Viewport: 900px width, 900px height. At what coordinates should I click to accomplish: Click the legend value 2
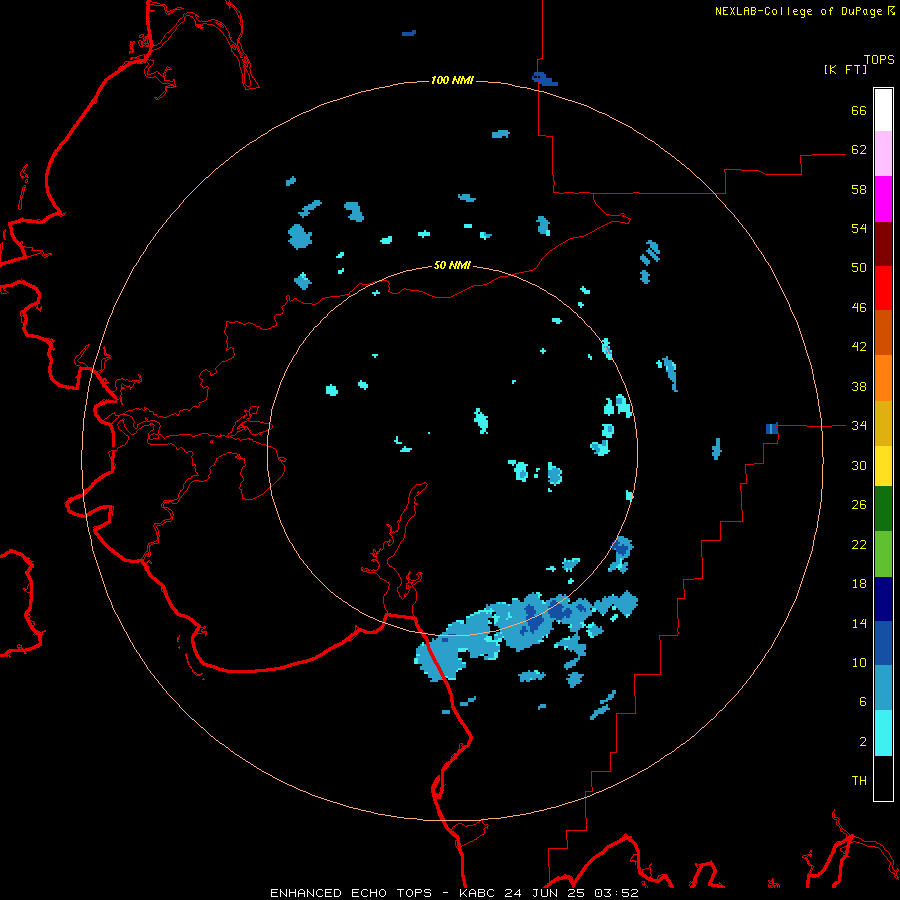(x=863, y=741)
